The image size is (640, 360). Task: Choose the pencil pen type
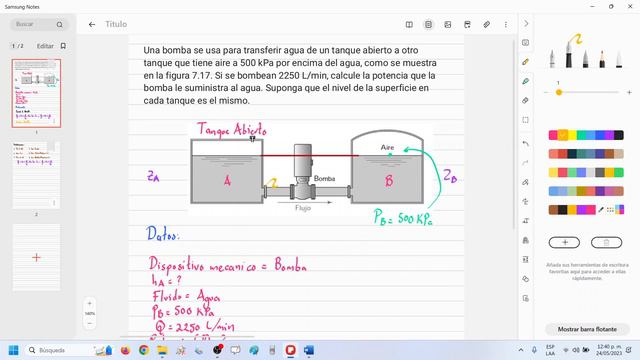tap(602, 58)
